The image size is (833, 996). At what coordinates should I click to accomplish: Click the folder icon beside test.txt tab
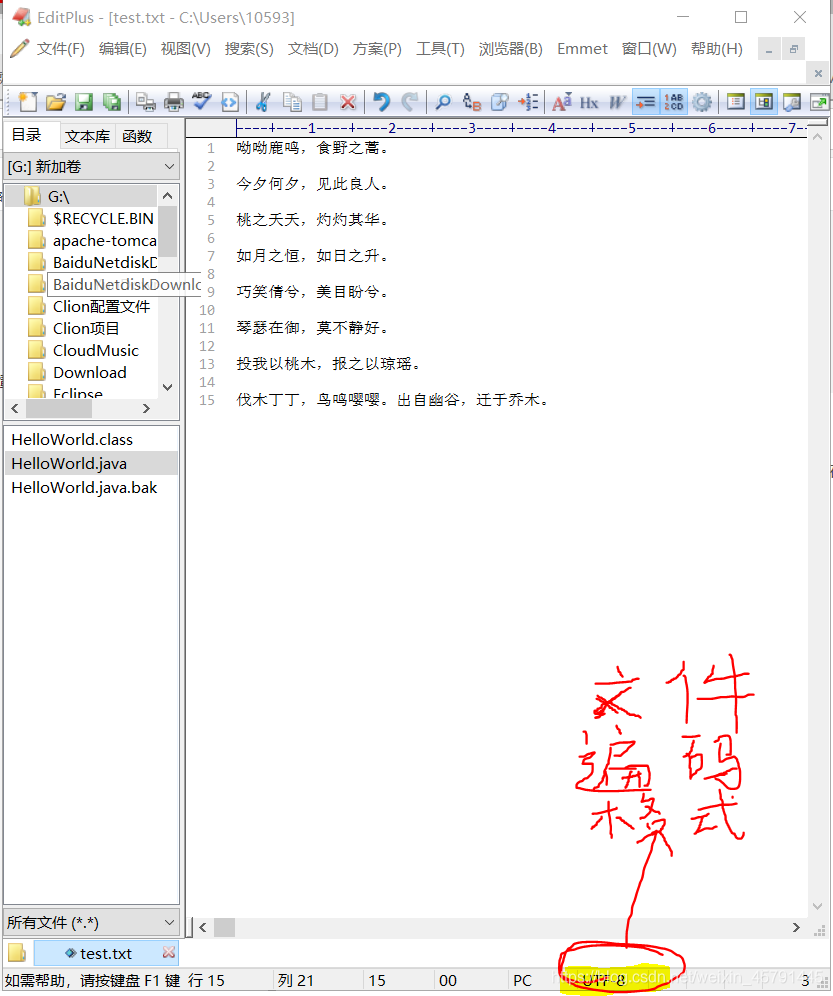(17, 953)
